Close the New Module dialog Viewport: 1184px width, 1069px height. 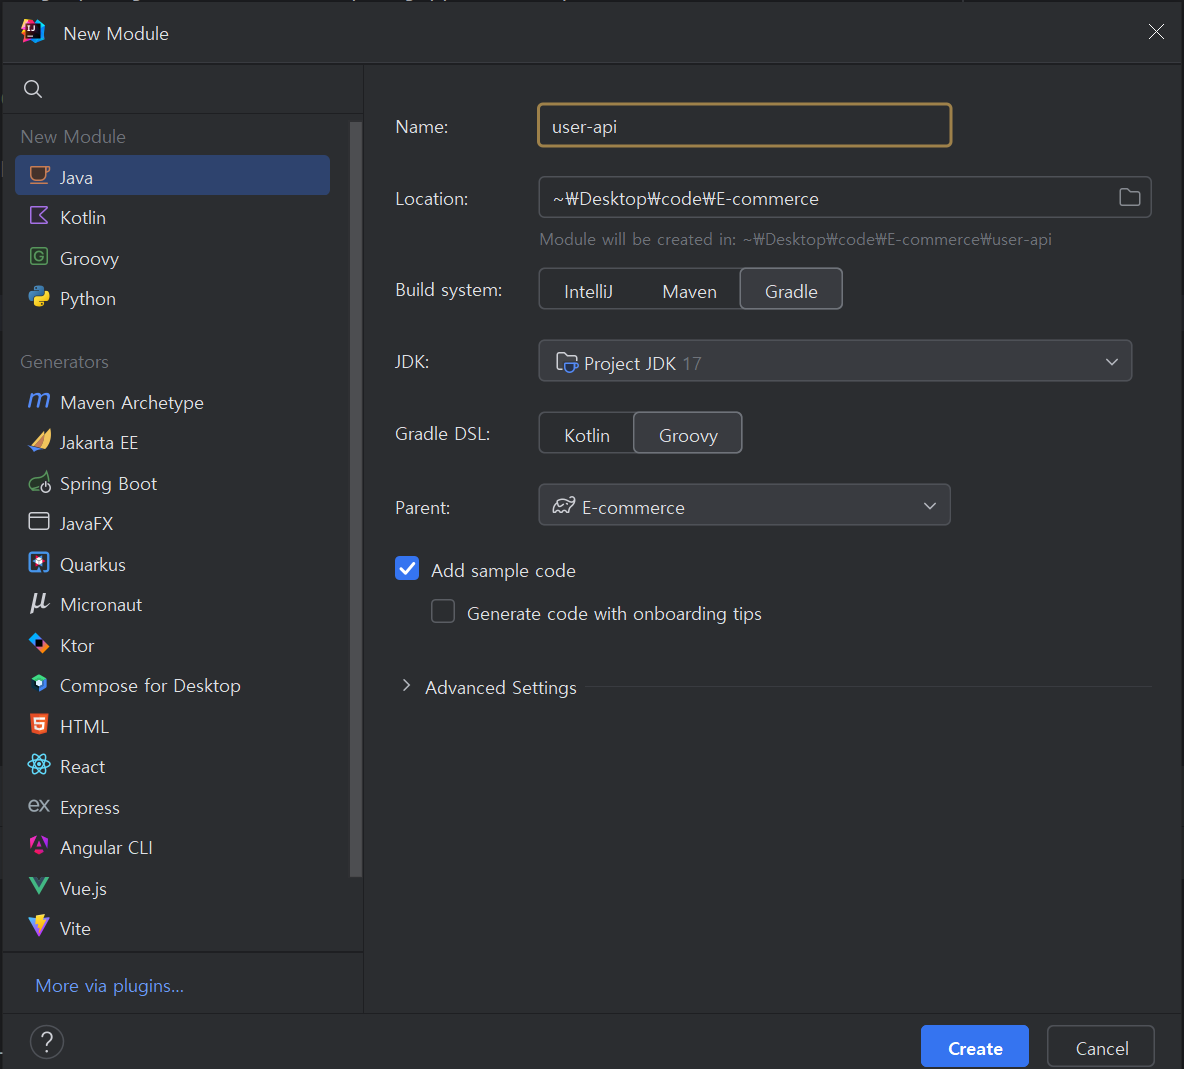pos(1156,32)
